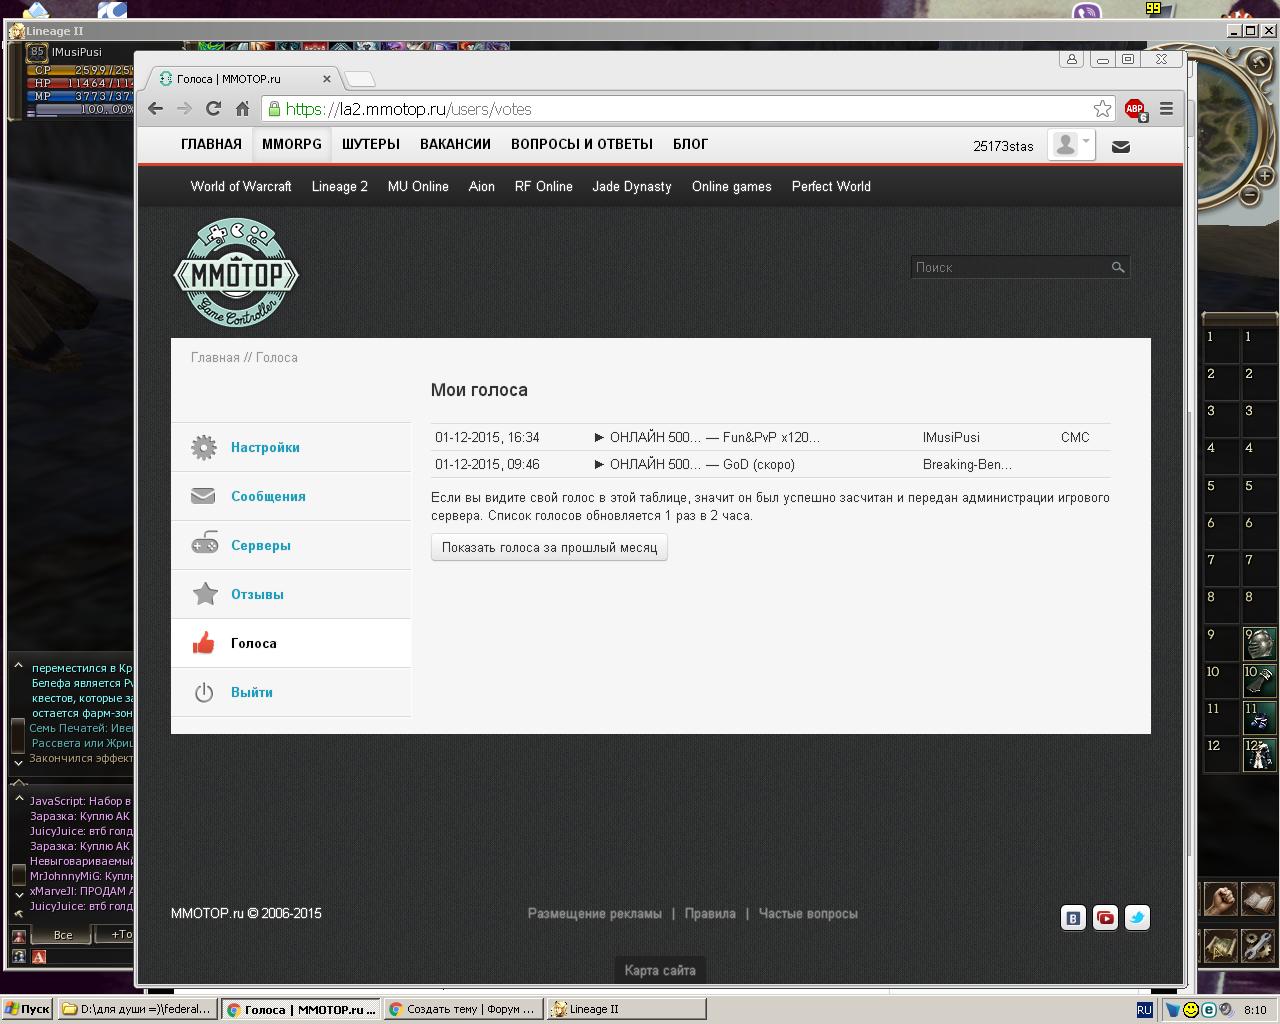Switch to Lineage II taskbar window
Image resolution: width=1280 pixels, height=1024 pixels.
[625, 1009]
